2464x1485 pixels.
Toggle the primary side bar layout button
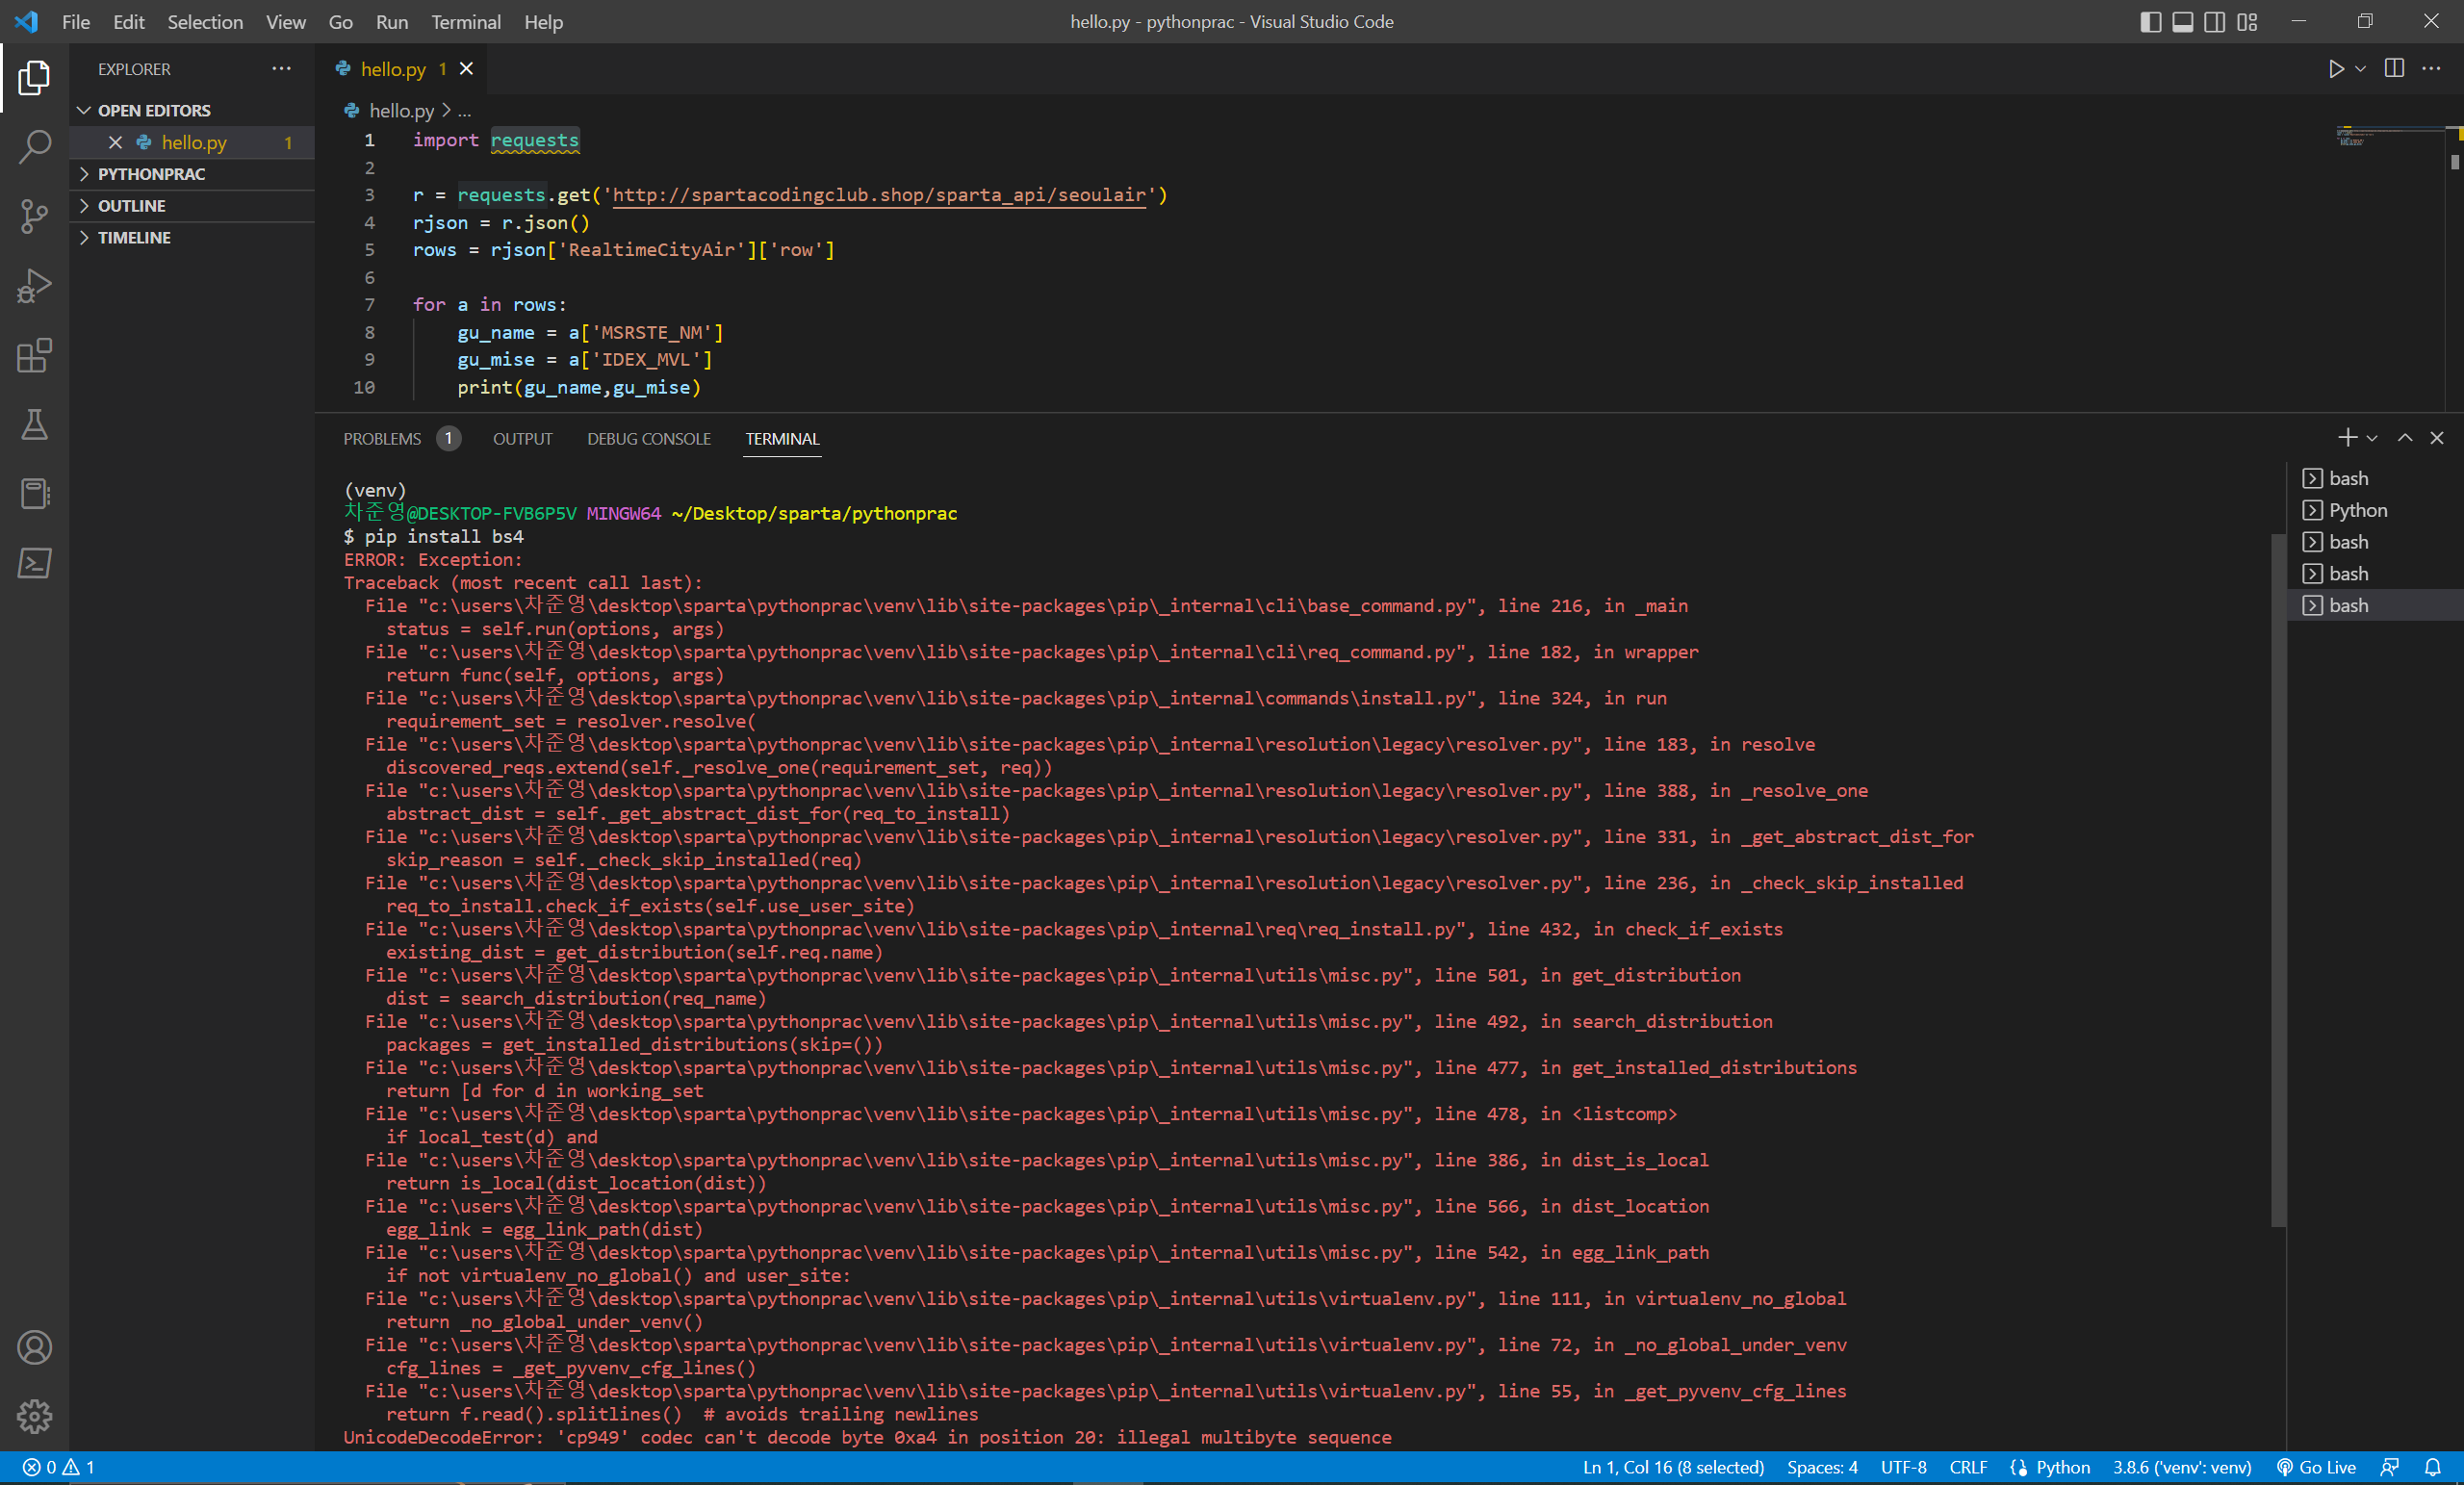point(2151,22)
